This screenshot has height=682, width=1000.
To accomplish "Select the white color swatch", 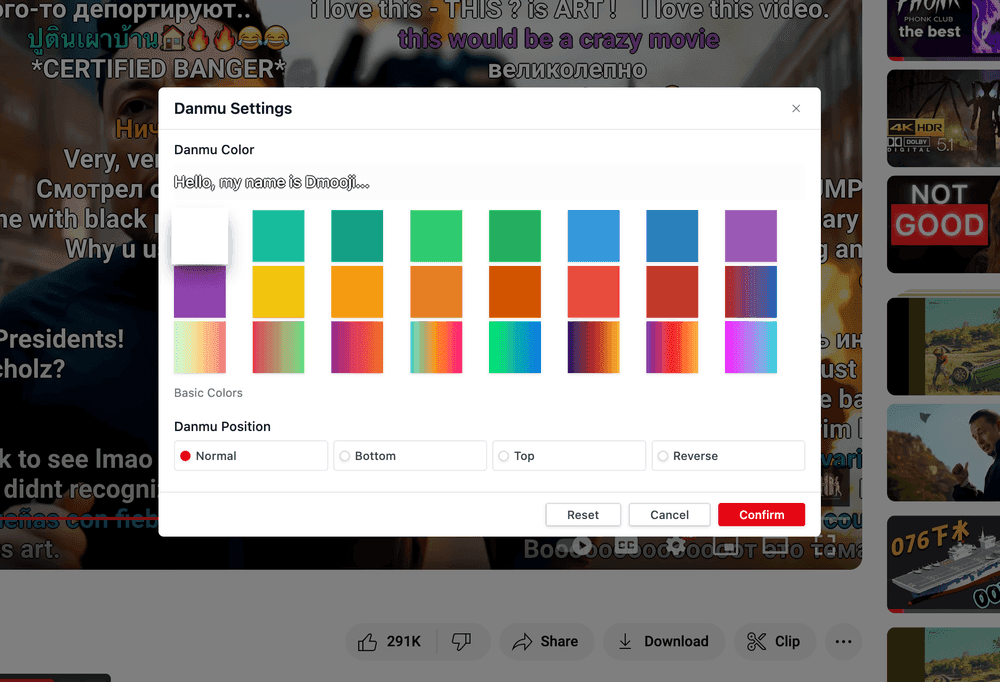I will [200, 235].
